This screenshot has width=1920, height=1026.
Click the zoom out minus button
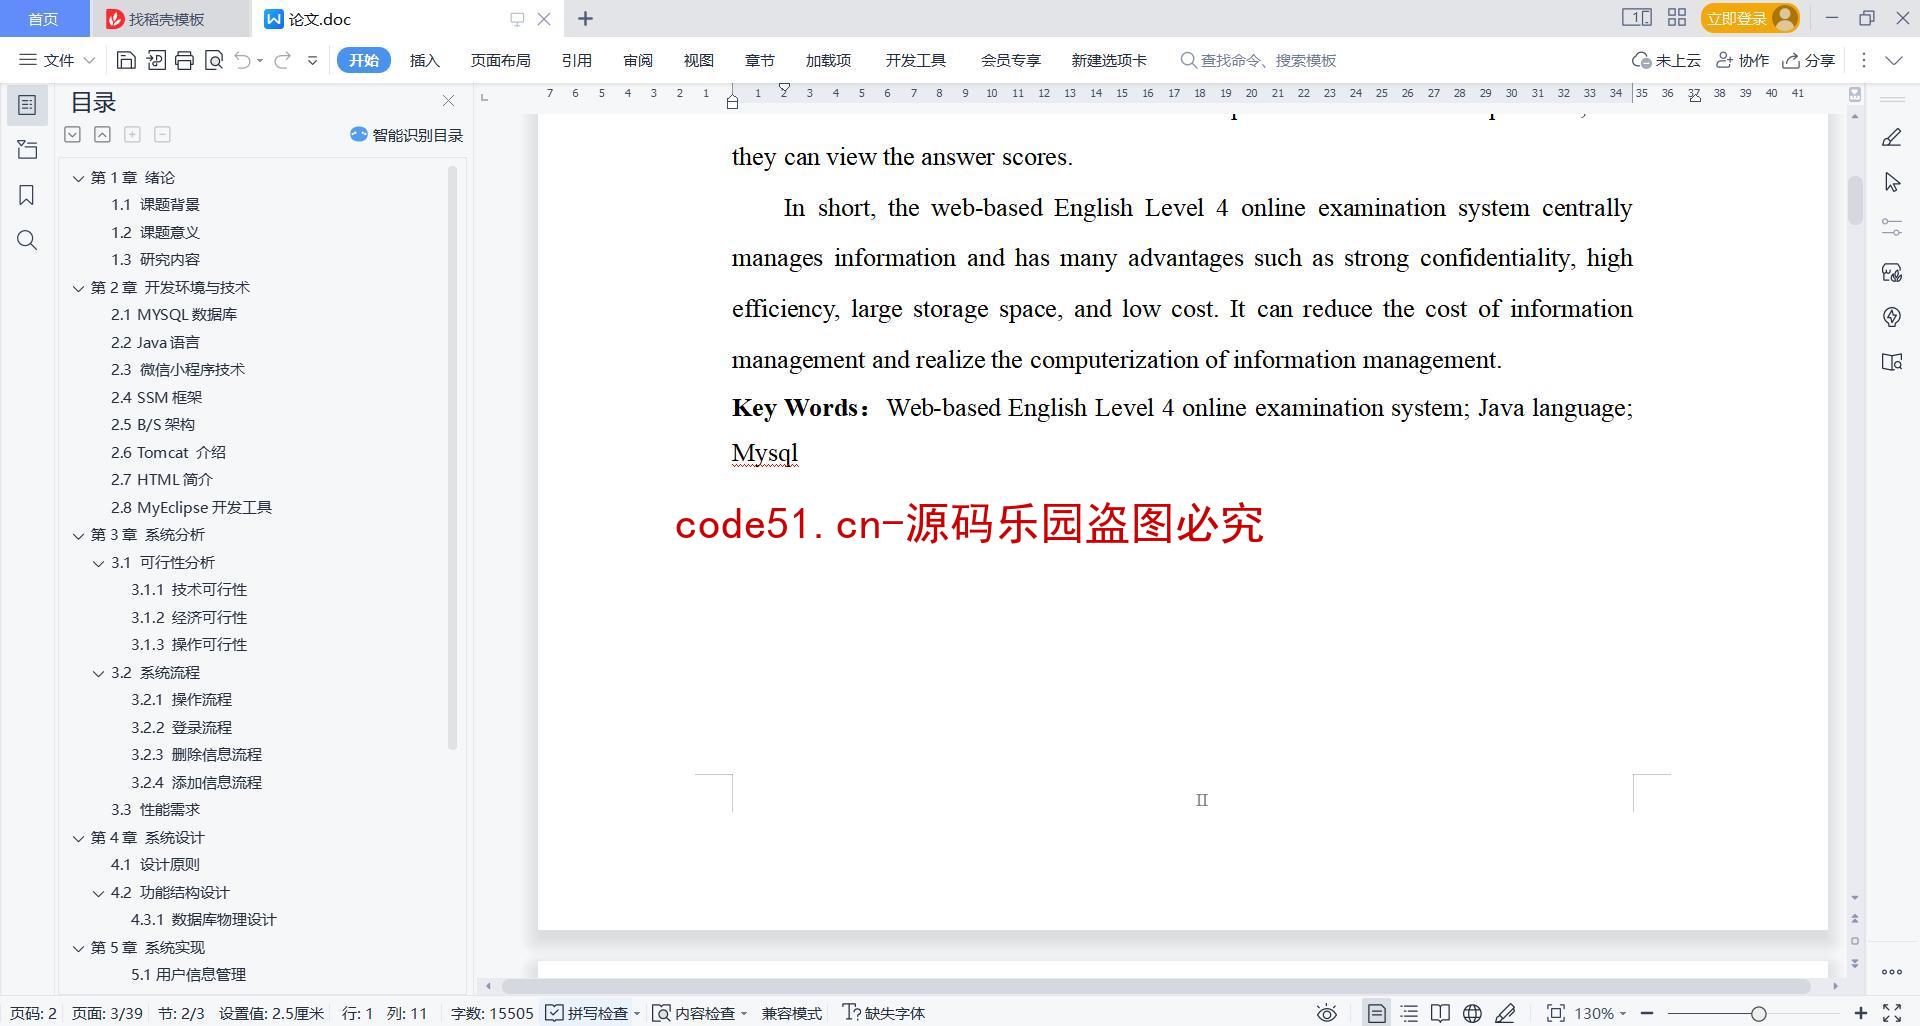1646,1013
